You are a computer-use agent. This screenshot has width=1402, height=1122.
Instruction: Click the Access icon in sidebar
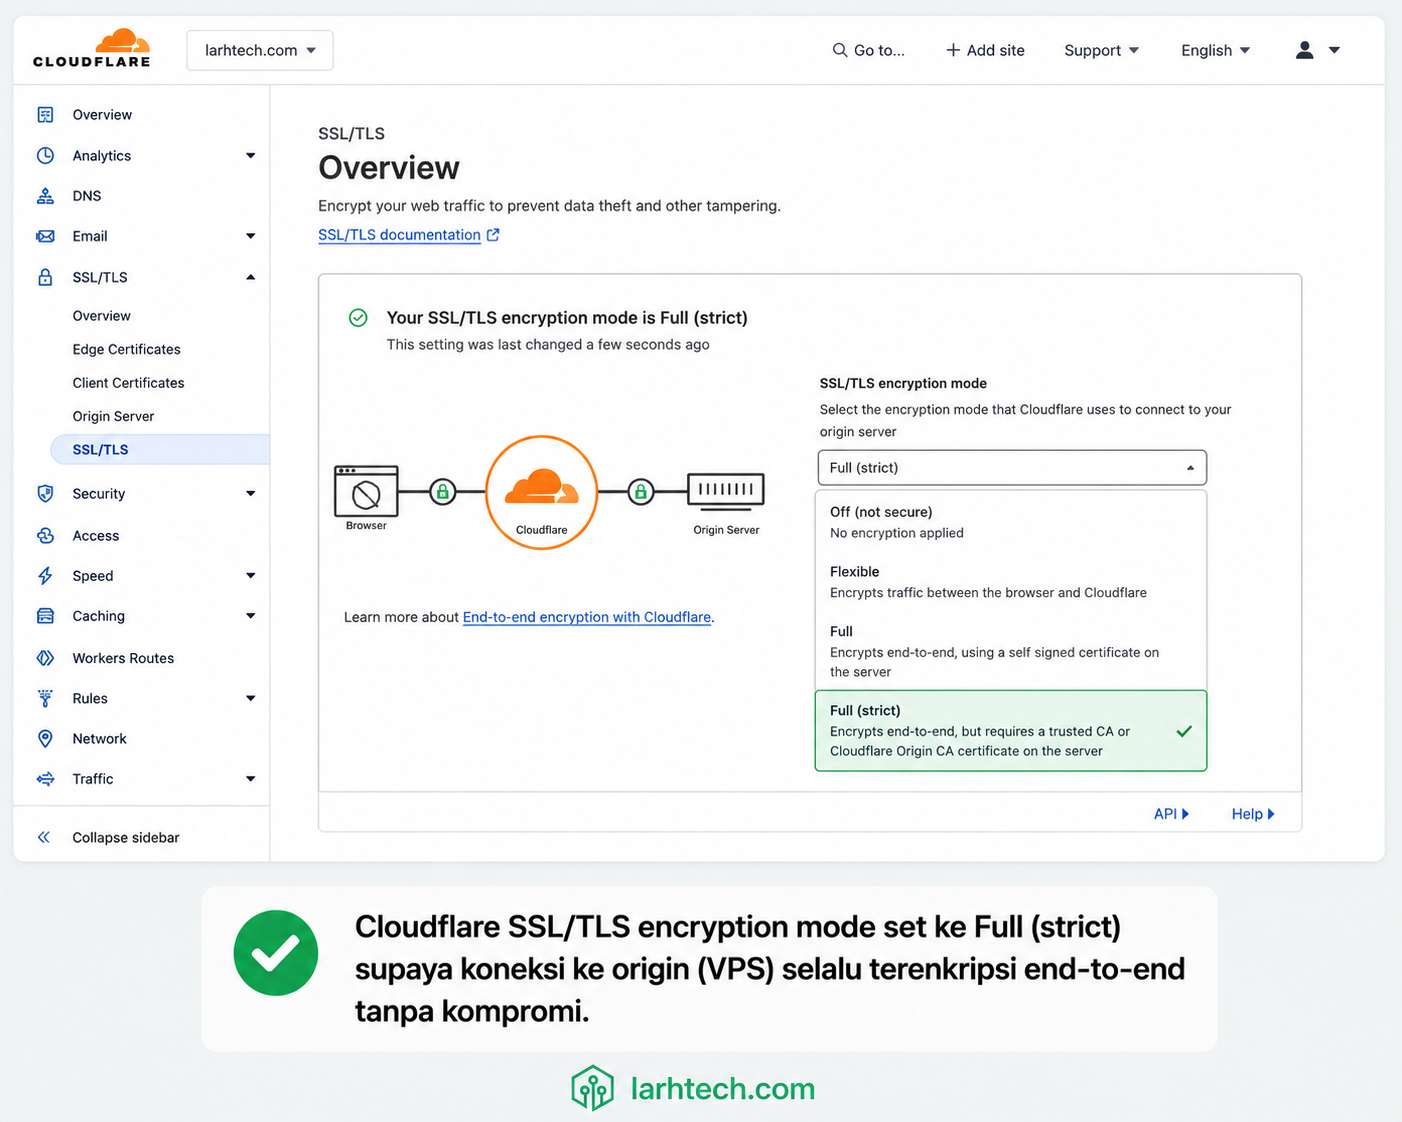[x=45, y=536]
